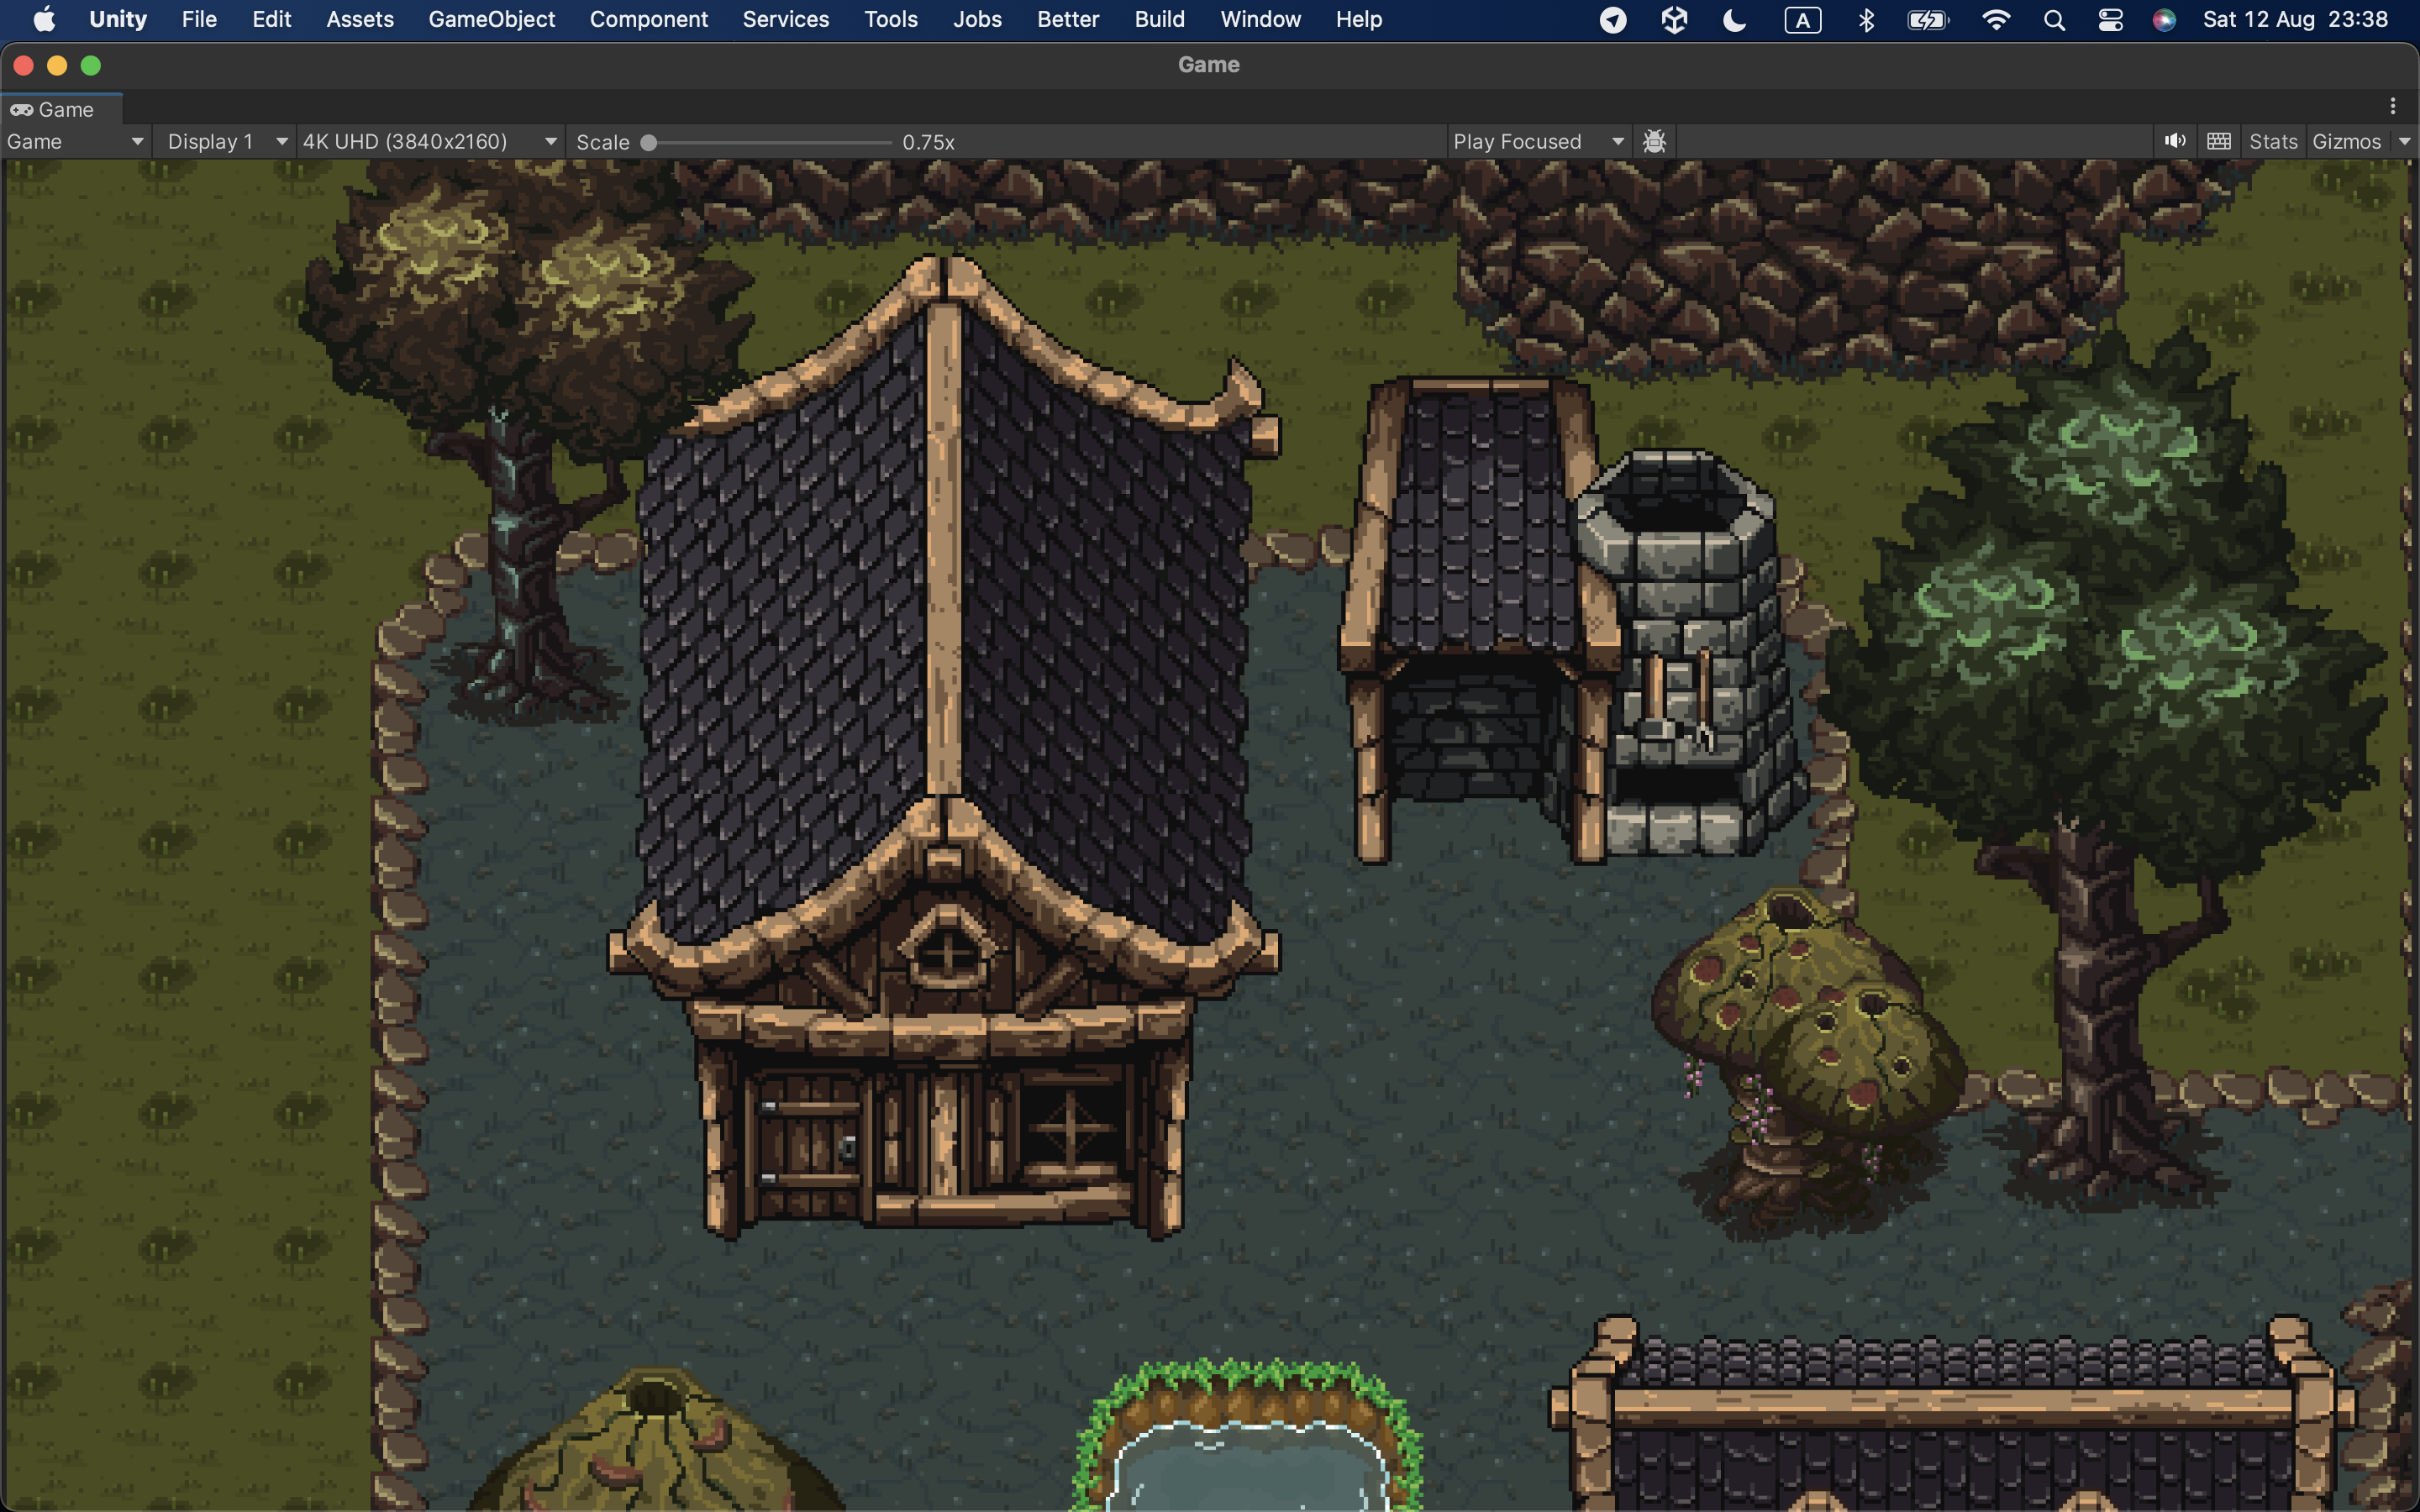Select the Game tab
The image size is (2420, 1512).
[62, 109]
